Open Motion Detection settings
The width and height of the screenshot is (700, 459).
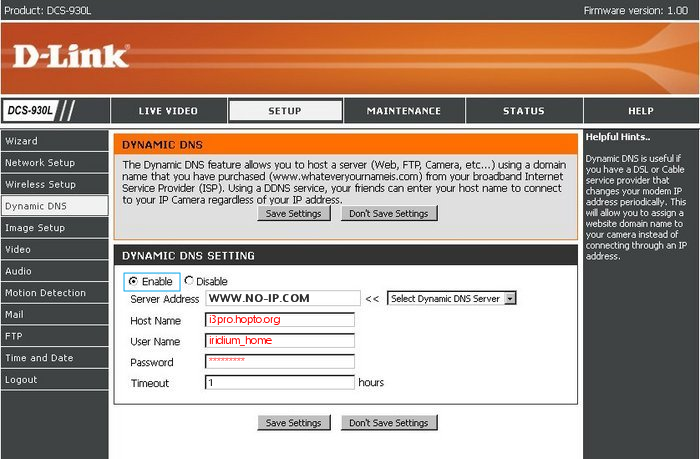(54, 293)
